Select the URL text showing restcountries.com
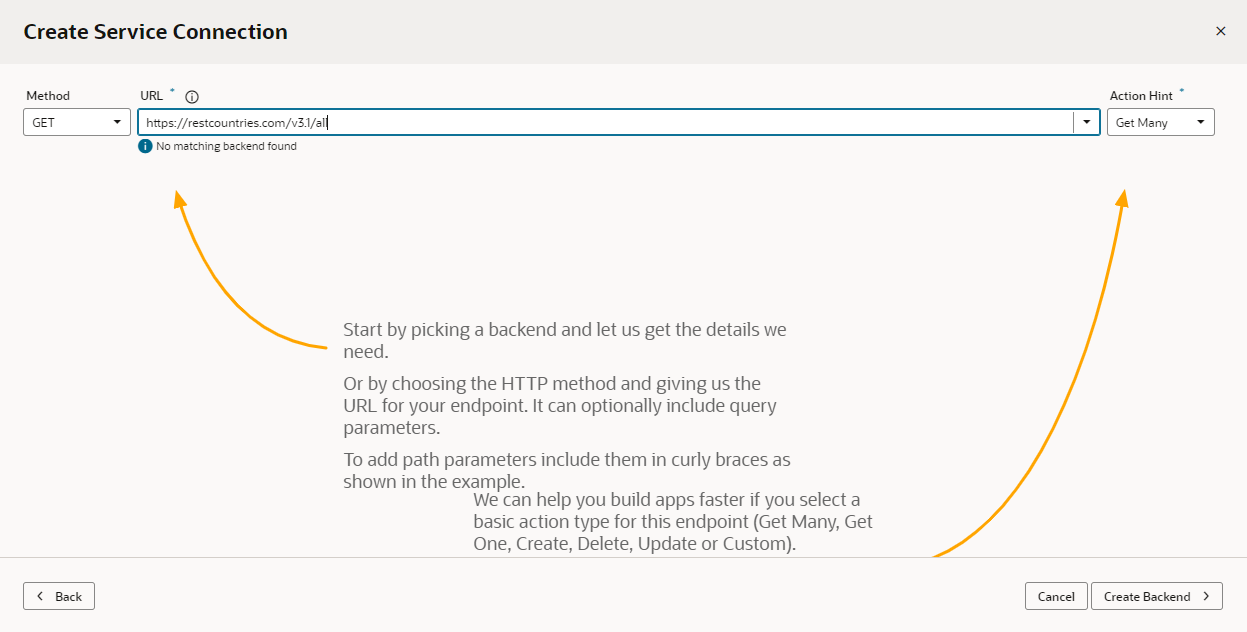Viewport: 1247px width, 632px height. (237, 121)
